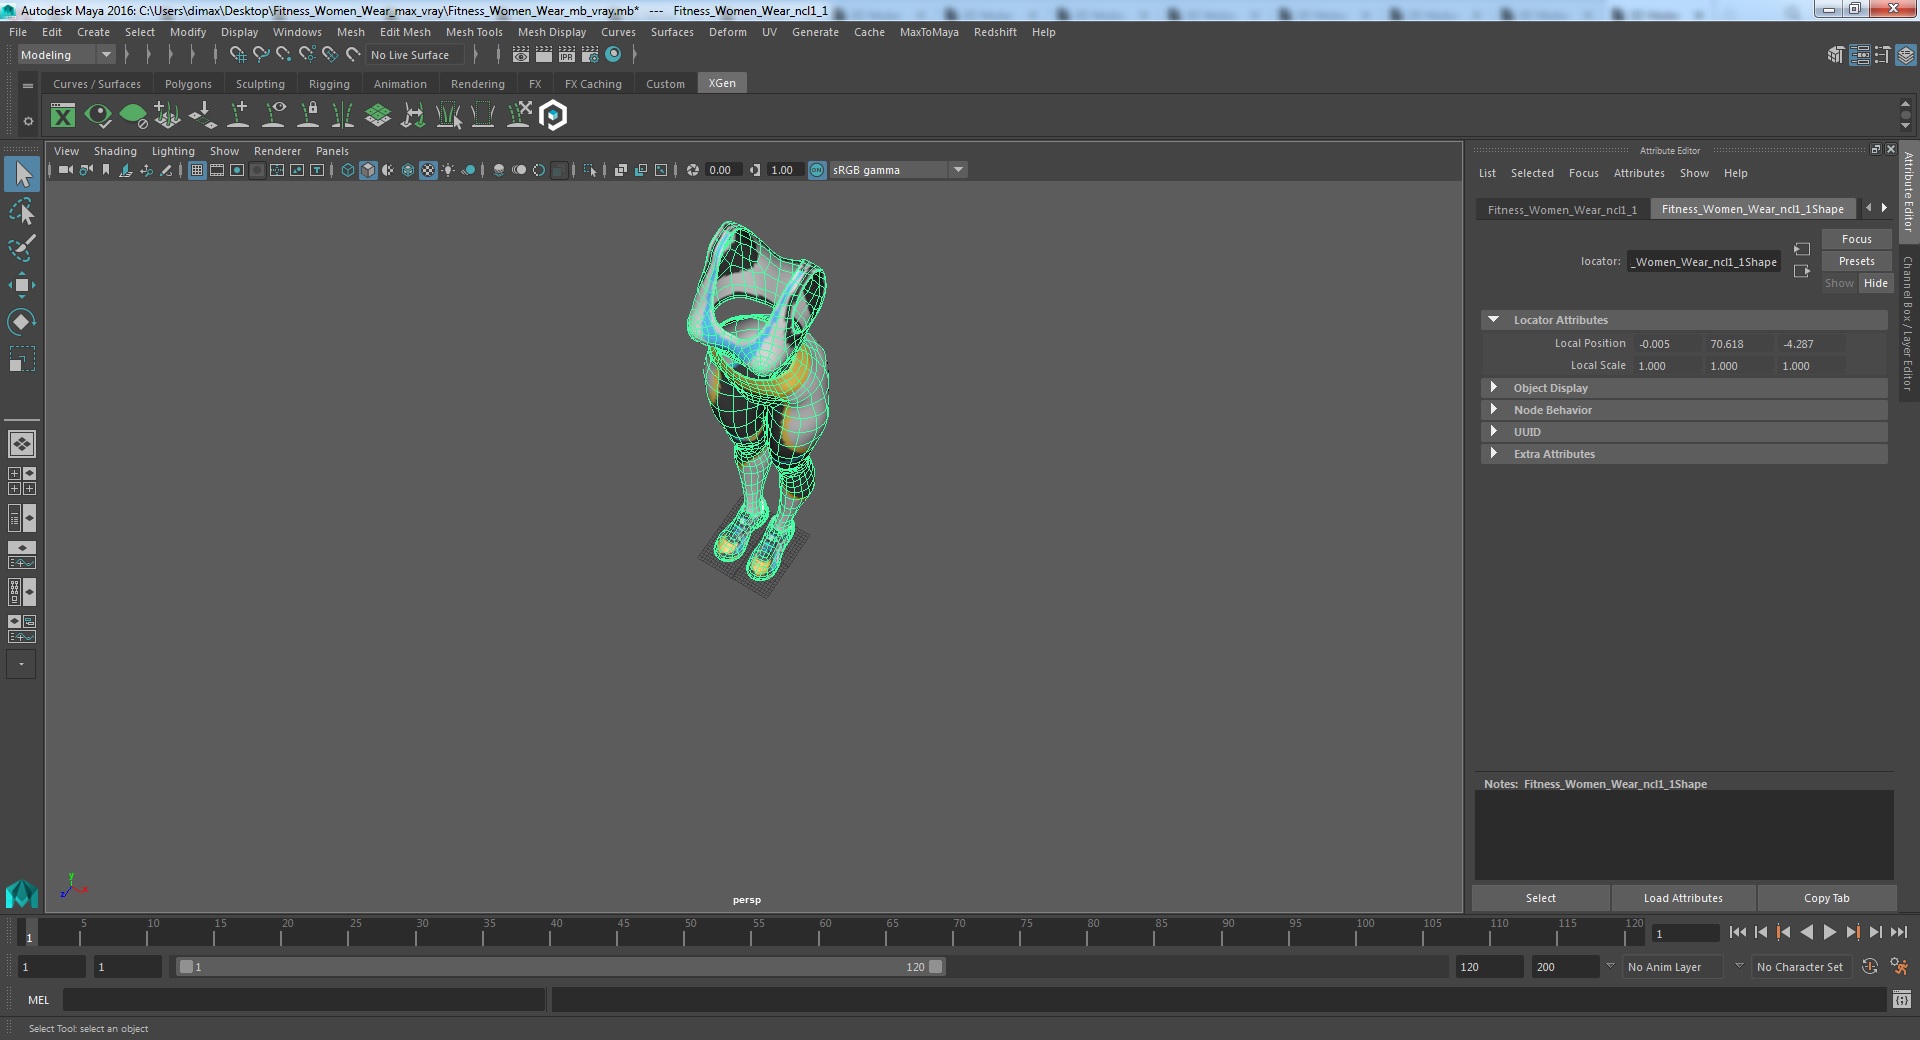Switch to the Polygons shelf tab
Screen dimensions: 1920x1040
click(188, 84)
